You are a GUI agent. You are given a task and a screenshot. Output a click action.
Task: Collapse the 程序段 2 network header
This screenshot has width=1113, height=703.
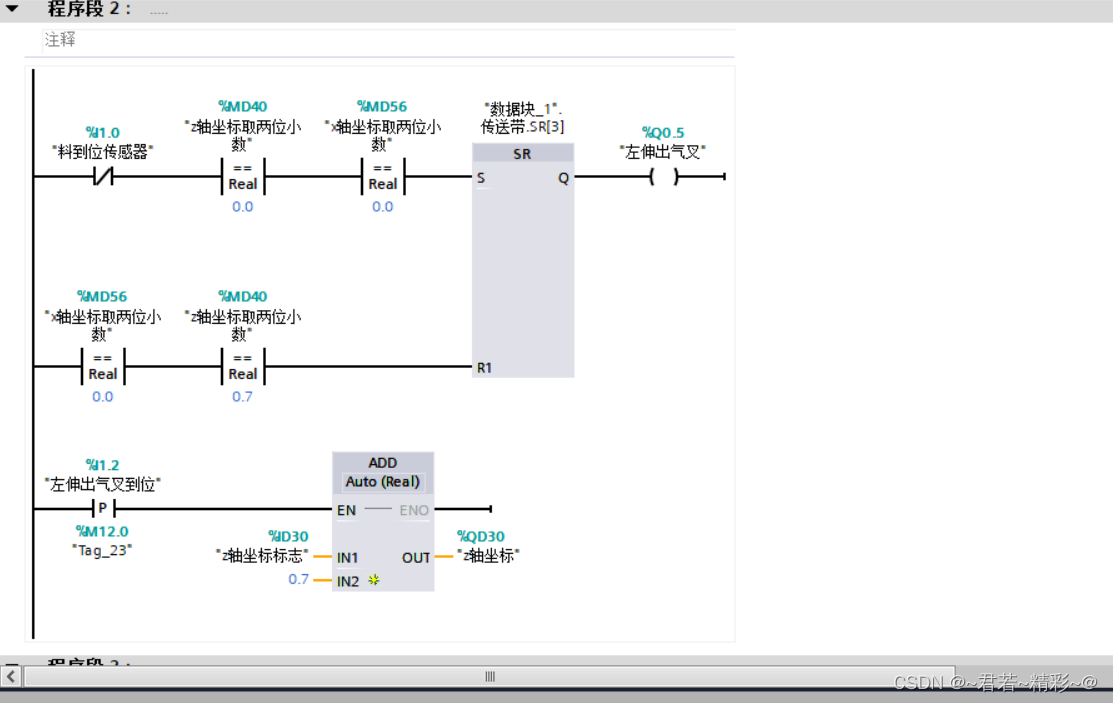(12, 9)
